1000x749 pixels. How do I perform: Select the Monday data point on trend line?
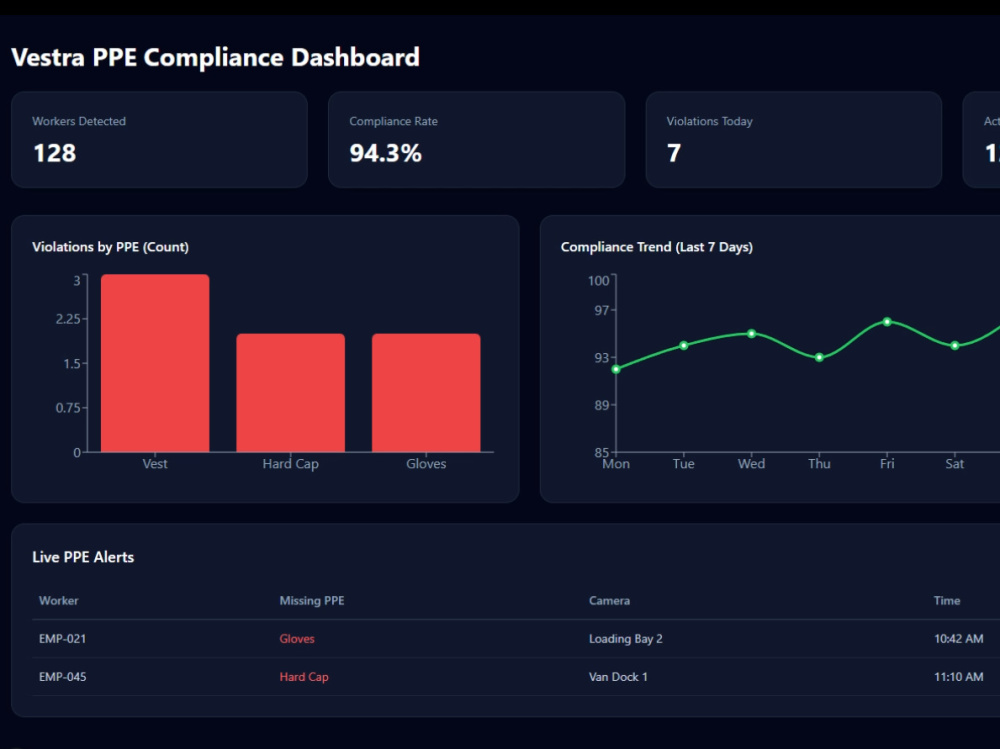coord(616,369)
